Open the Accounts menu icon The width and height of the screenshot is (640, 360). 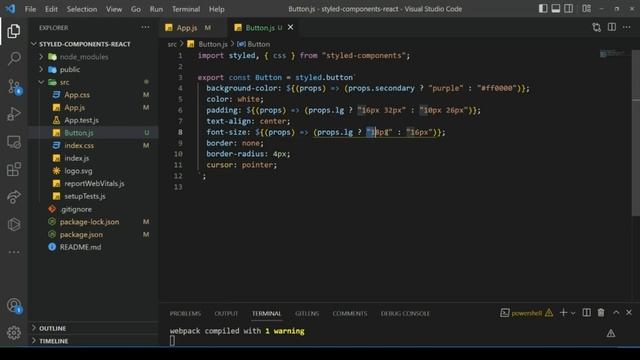(13, 305)
